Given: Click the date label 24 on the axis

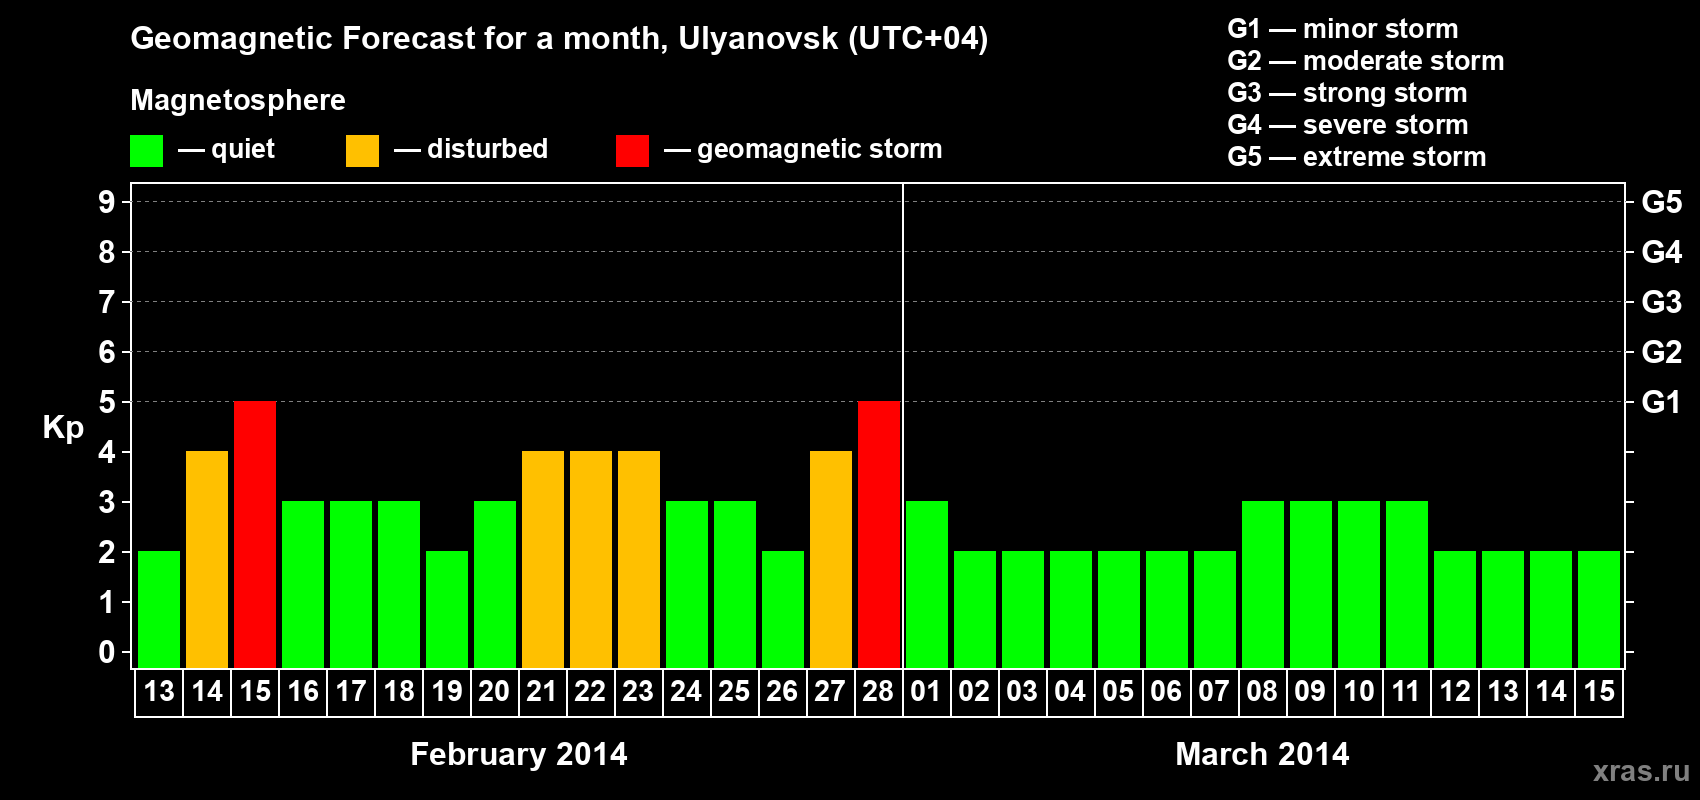Looking at the screenshot, I should click(x=686, y=692).
